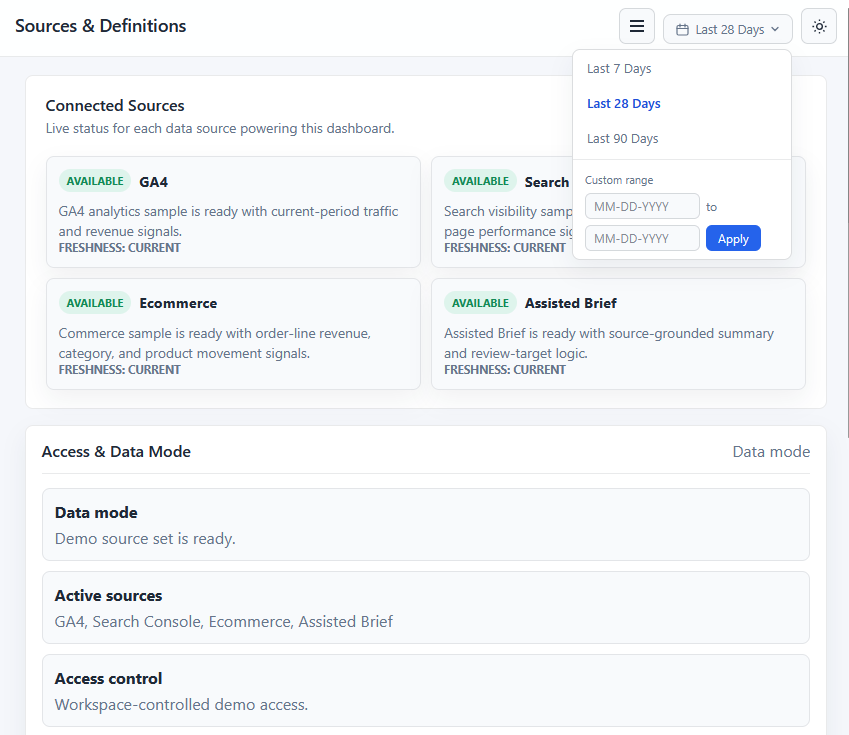Click the AVAILABLE badge on GA4 card

[95, 181]
